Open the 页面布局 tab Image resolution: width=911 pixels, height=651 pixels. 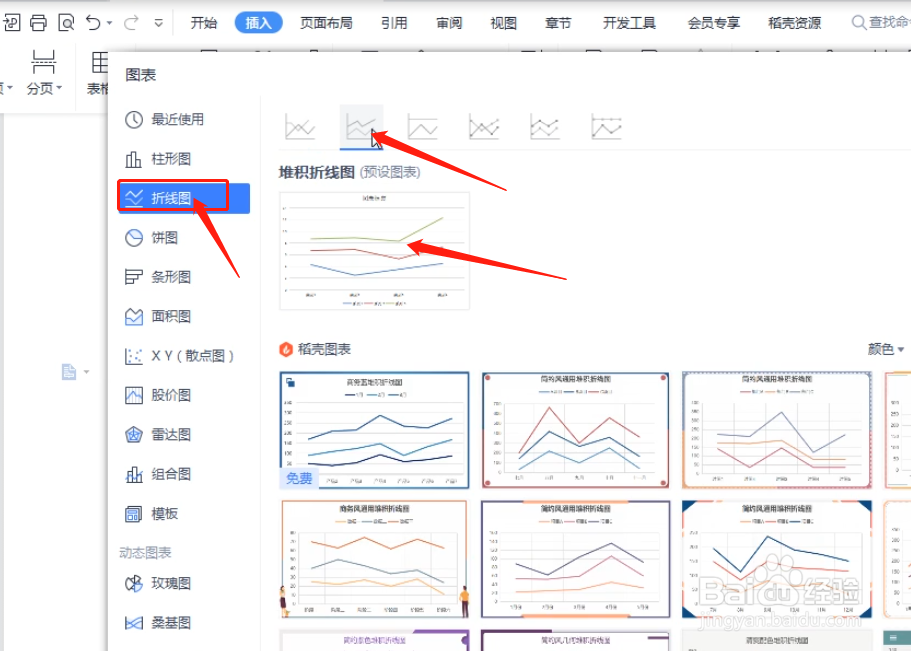coord(326,23)
